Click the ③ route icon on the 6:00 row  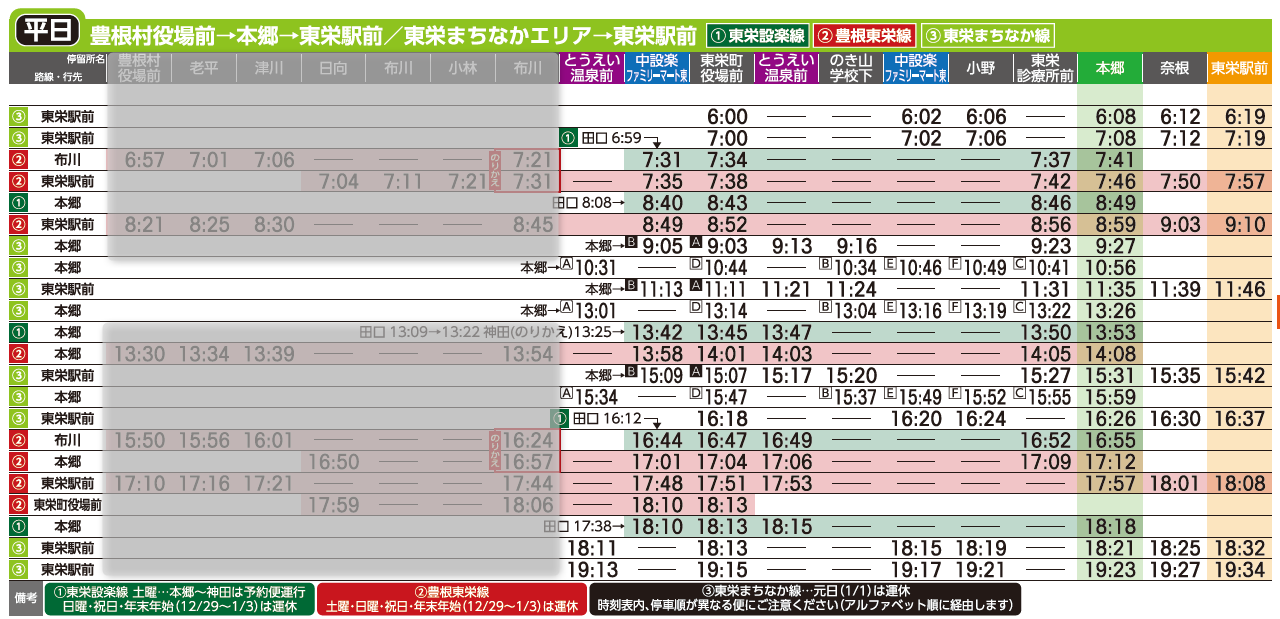pos(17,117)
